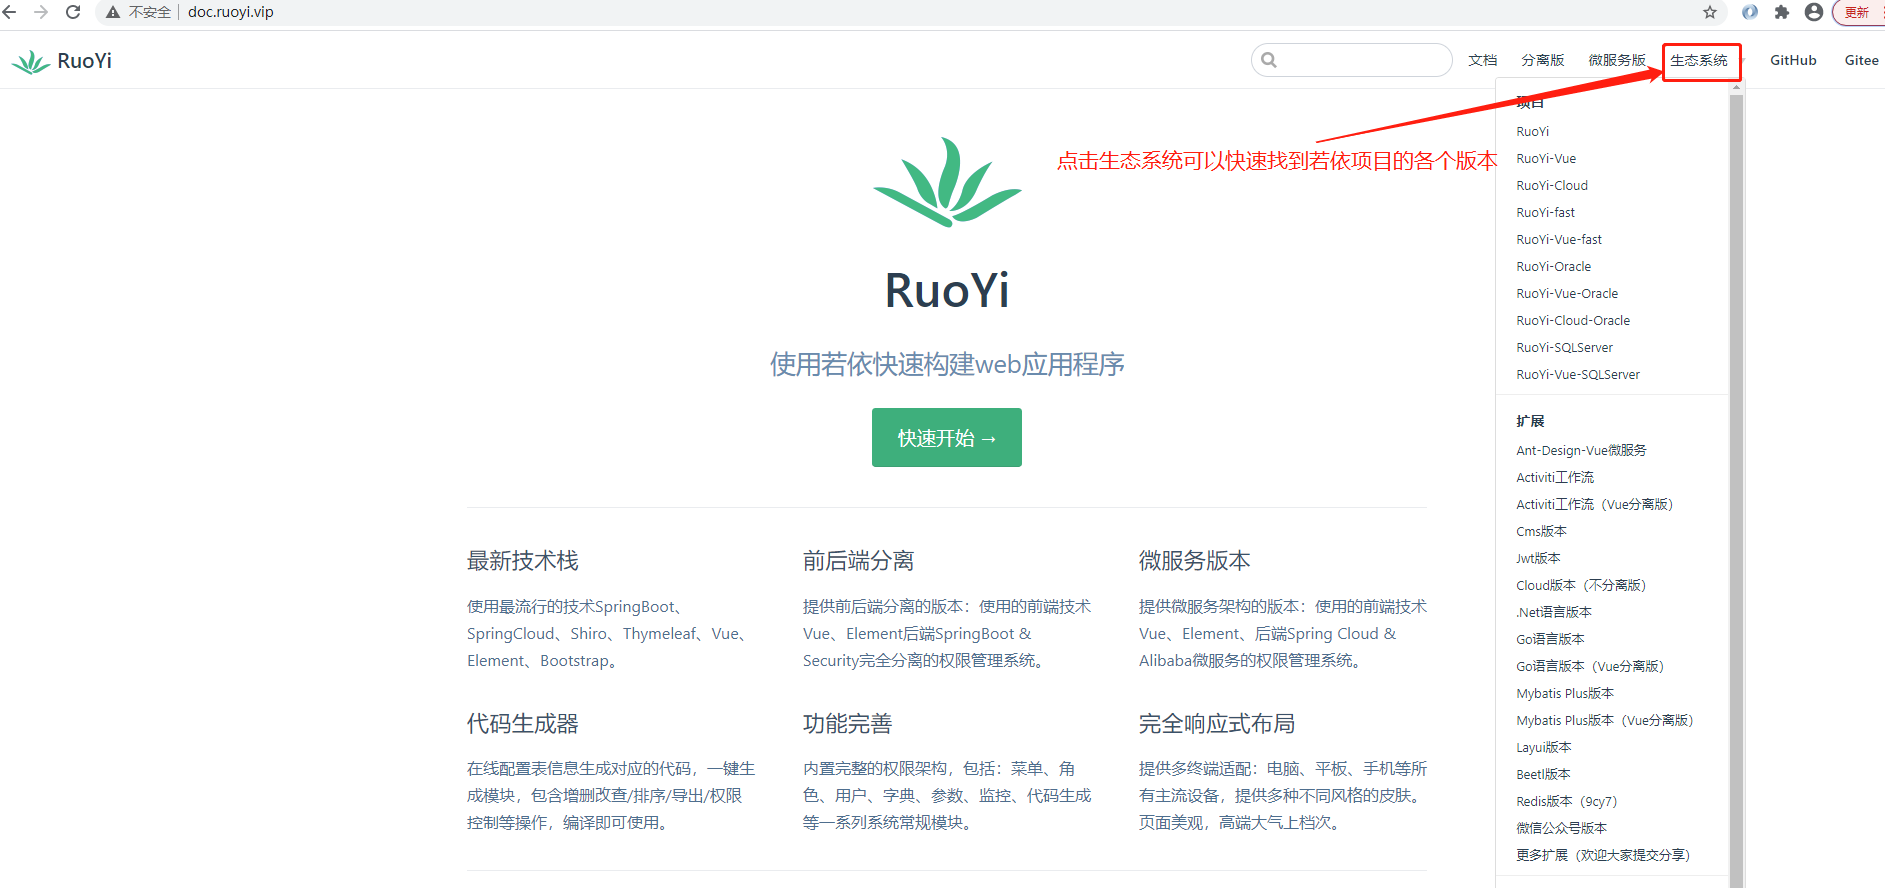The width and height of the screenshot is (1885, 888).
Task: Click the 代码生成器 feature heading
Action: pyautogui.click(x=523, y=724)
